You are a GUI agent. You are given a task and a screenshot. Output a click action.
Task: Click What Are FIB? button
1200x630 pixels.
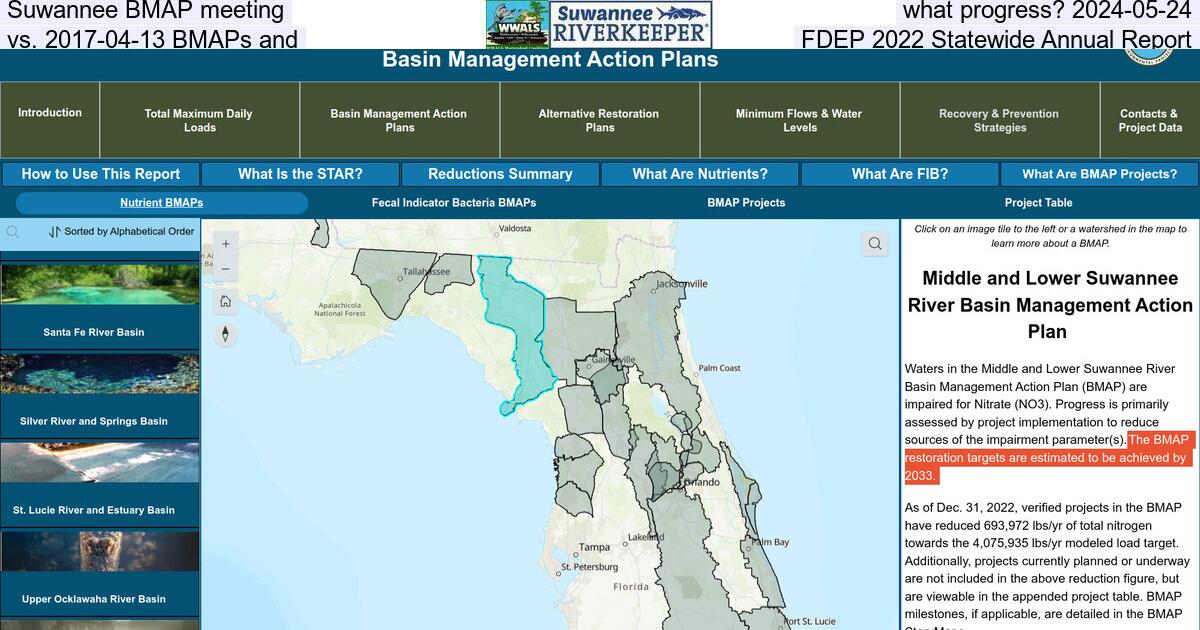click(900, 174)
